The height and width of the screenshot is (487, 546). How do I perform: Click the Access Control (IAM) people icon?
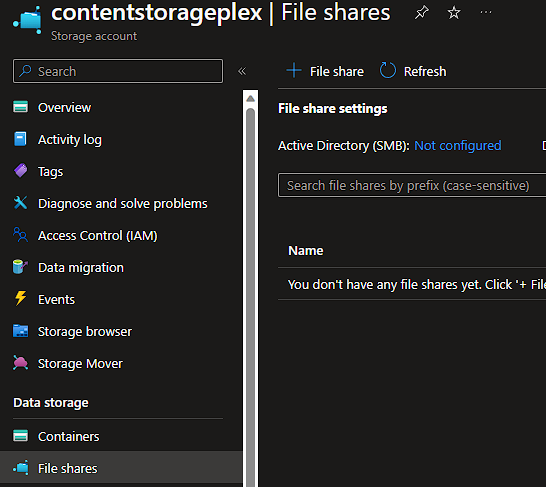[21, 235]
